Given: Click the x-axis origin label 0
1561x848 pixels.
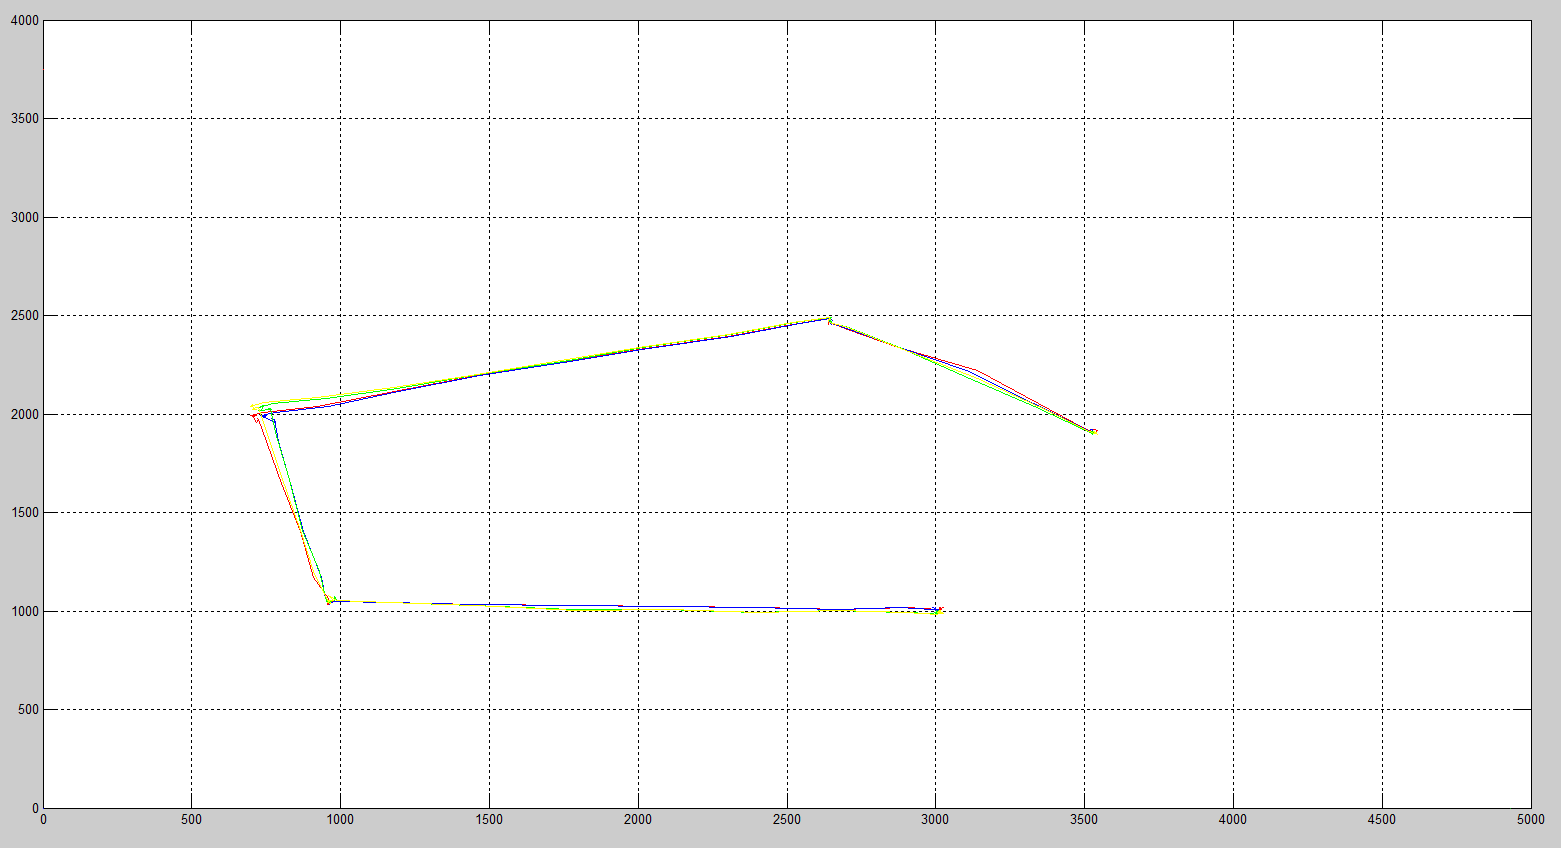Looking at the screenshot, I should tap(43, 820).
